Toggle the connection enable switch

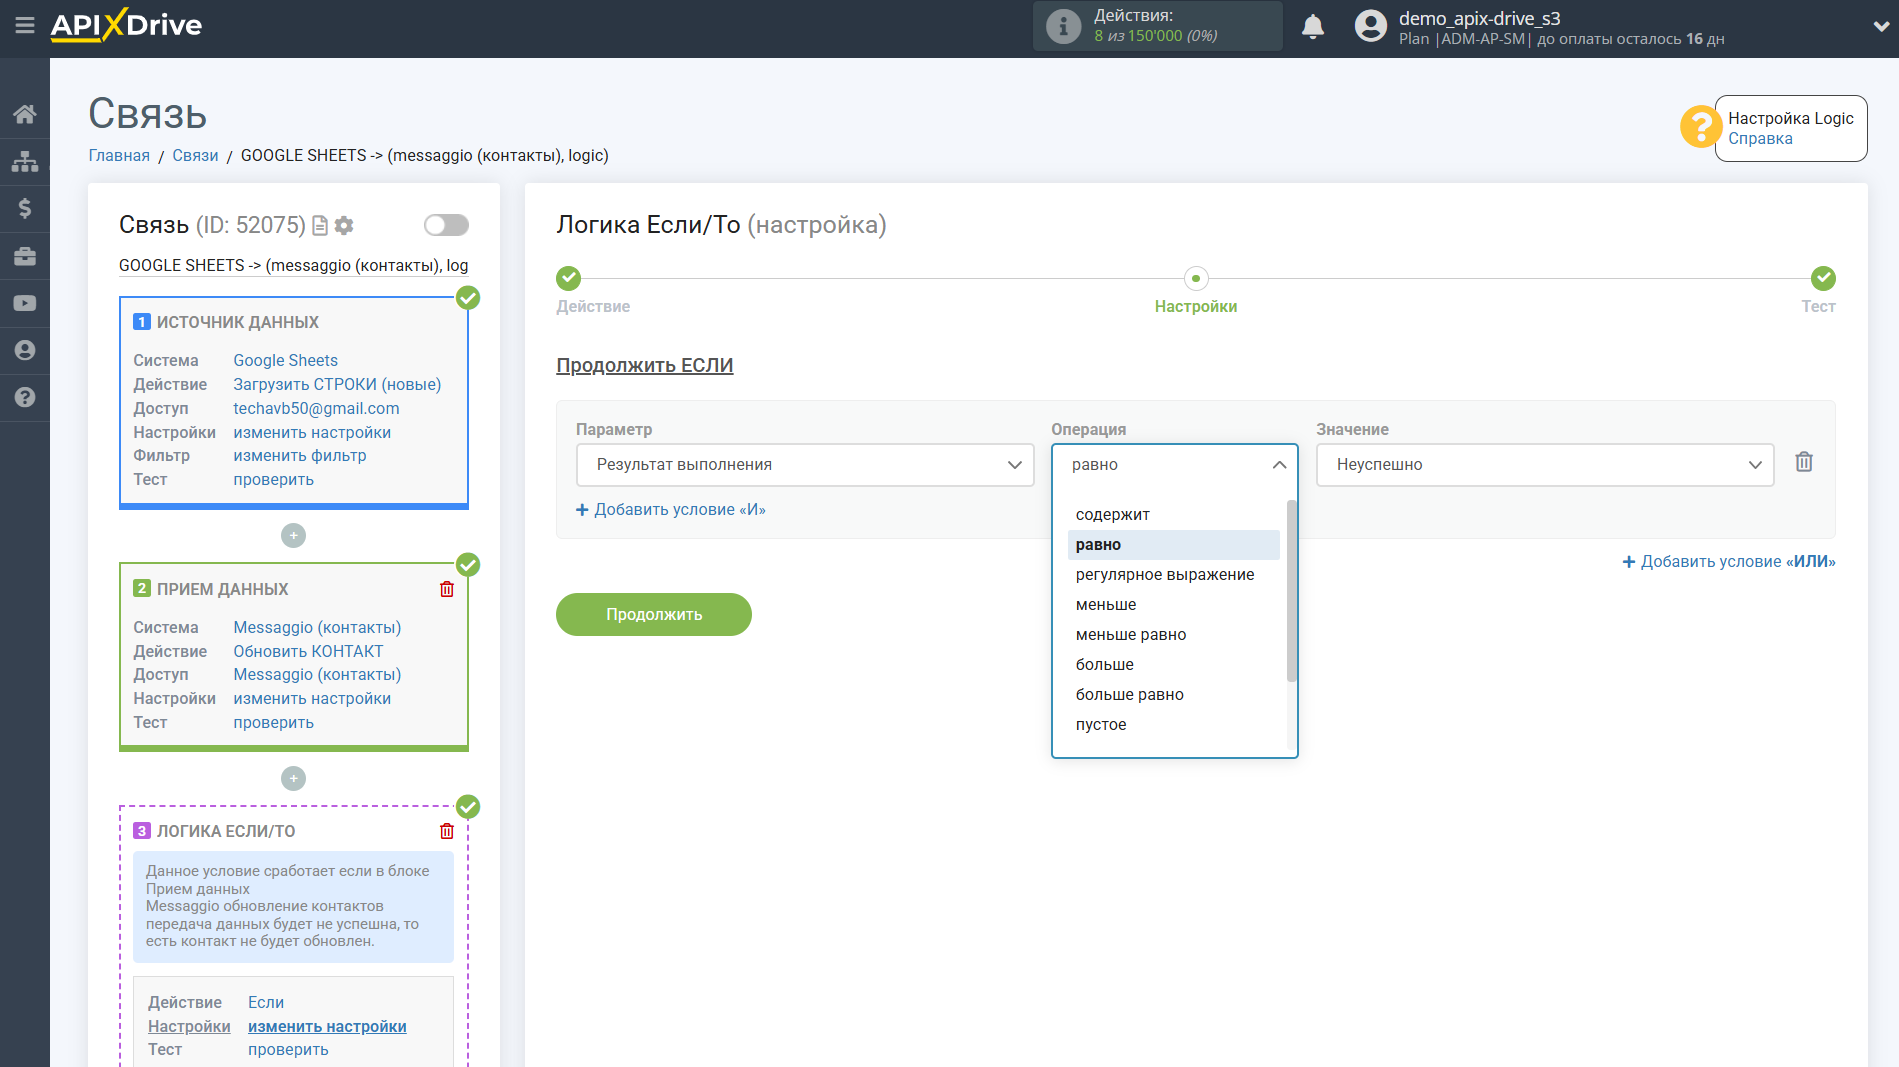pos(446,225)
